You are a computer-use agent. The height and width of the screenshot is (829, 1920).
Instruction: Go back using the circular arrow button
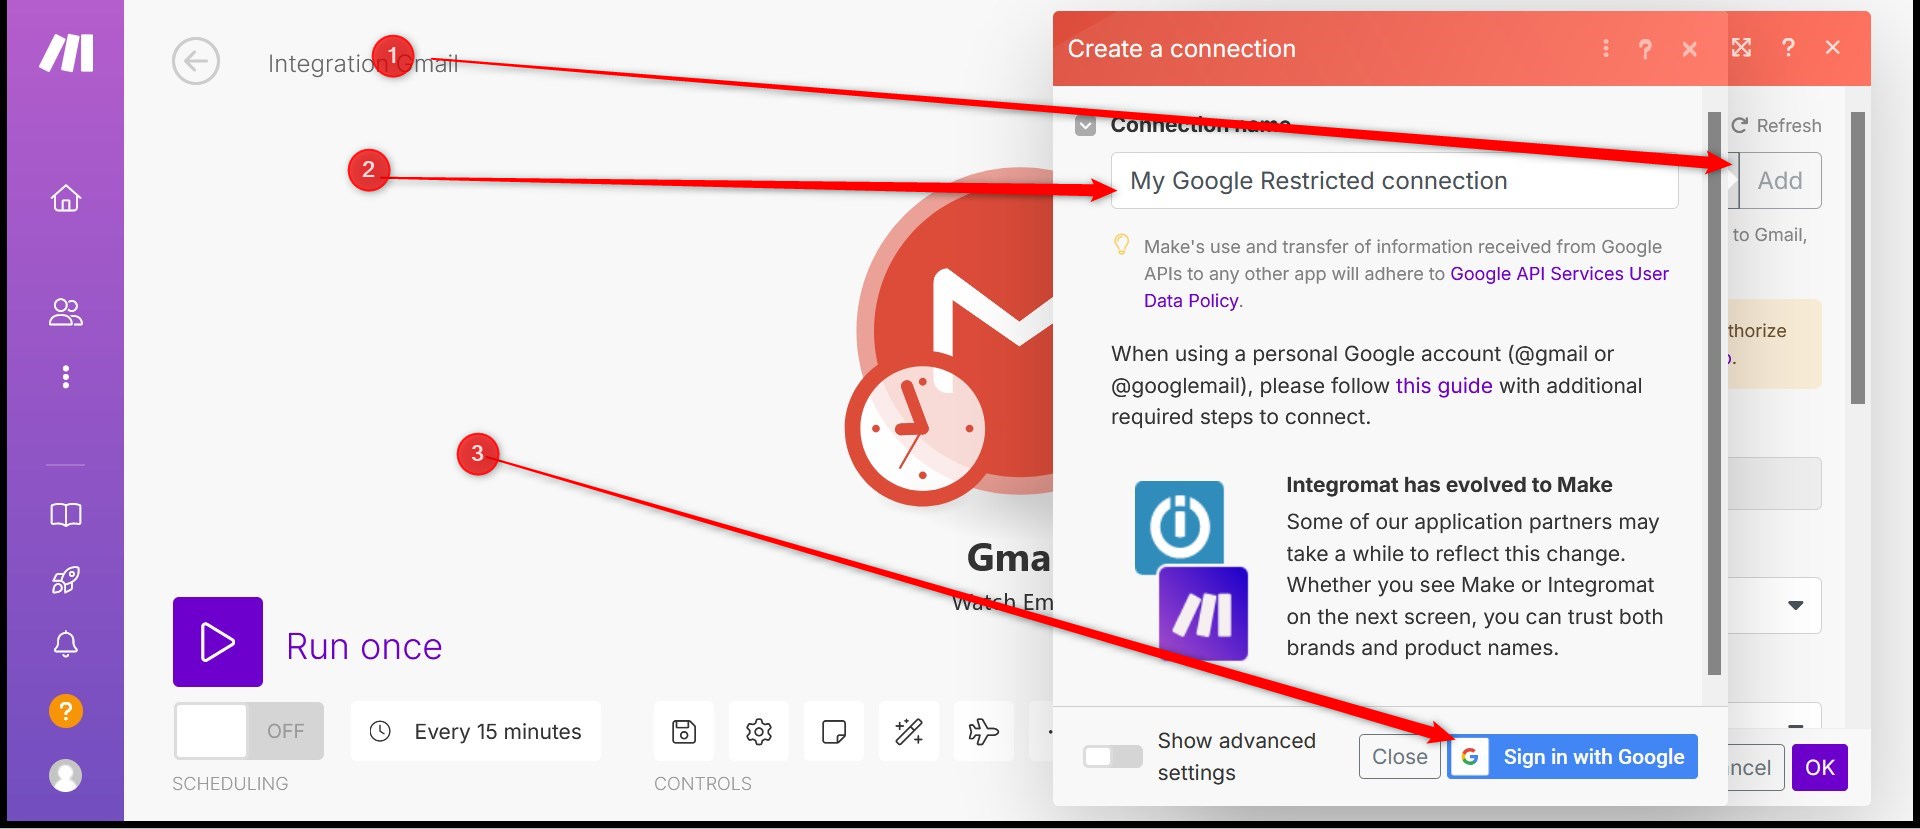(196, 62)
